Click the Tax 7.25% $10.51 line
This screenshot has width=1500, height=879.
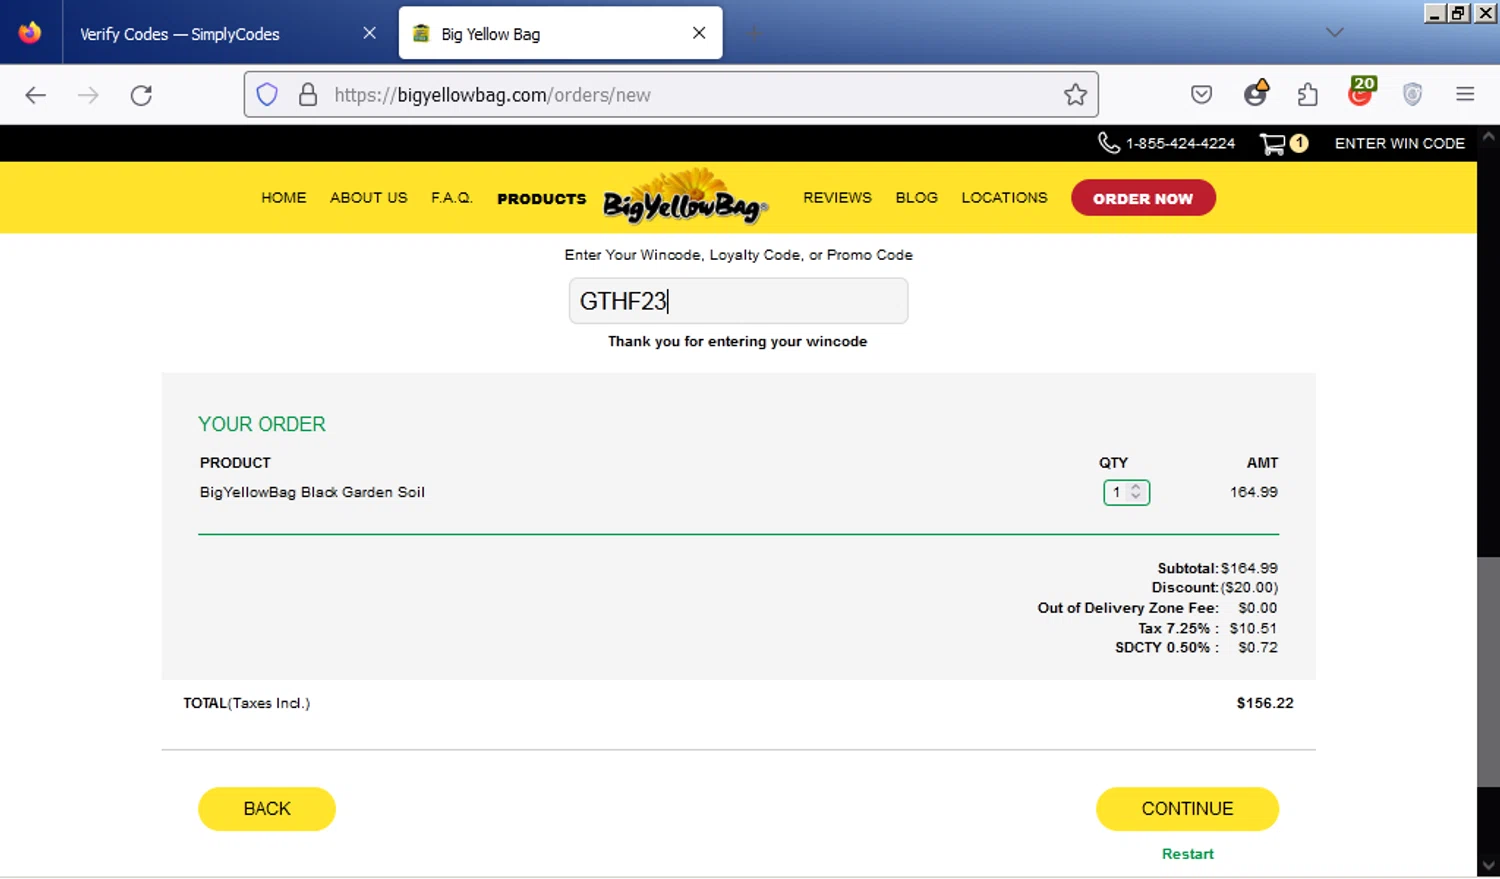(x=1207, y=628)
